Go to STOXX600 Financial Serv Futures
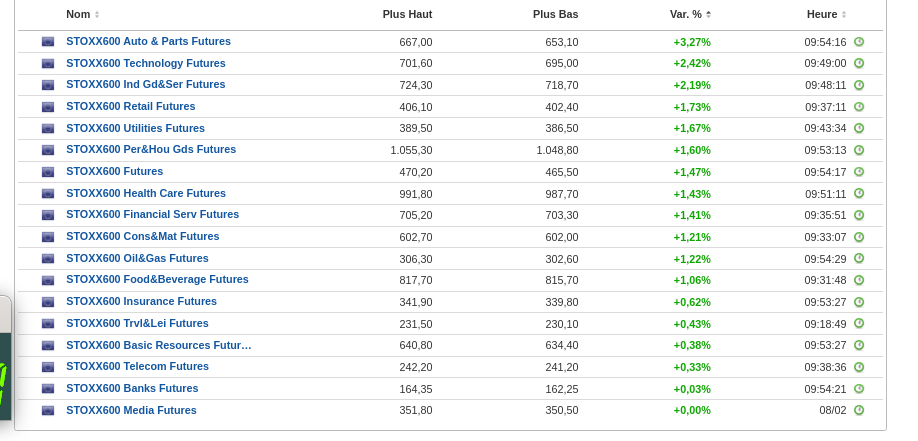 click(x=152, y=214)
